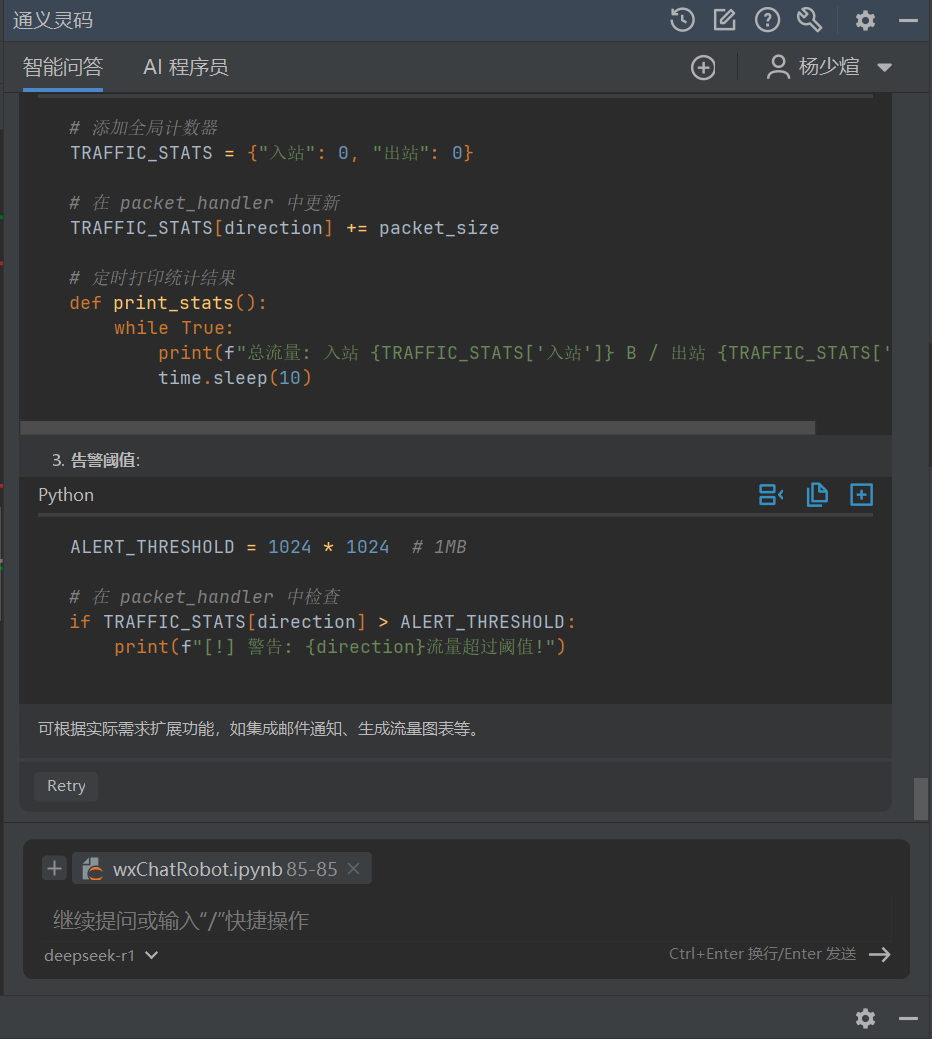Click TRAFFIC_STATS dictionary definition line

coord(272,153)
